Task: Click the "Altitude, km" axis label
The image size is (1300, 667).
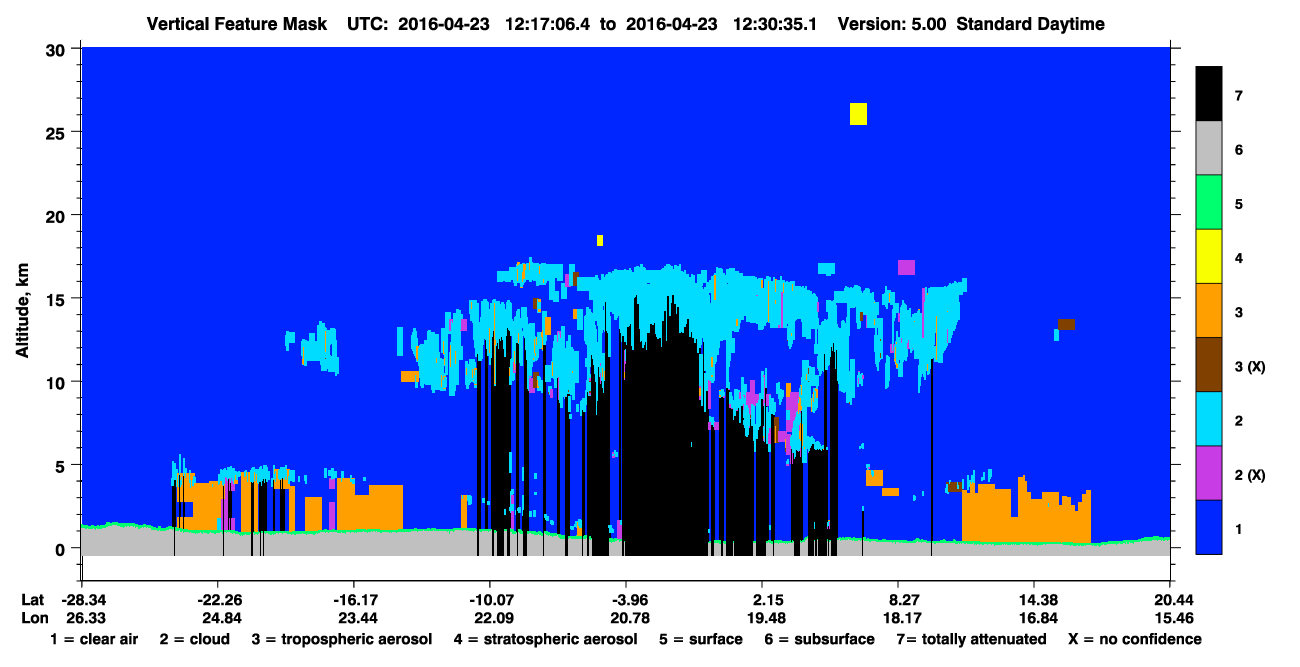Action: (x=22, y=312)
